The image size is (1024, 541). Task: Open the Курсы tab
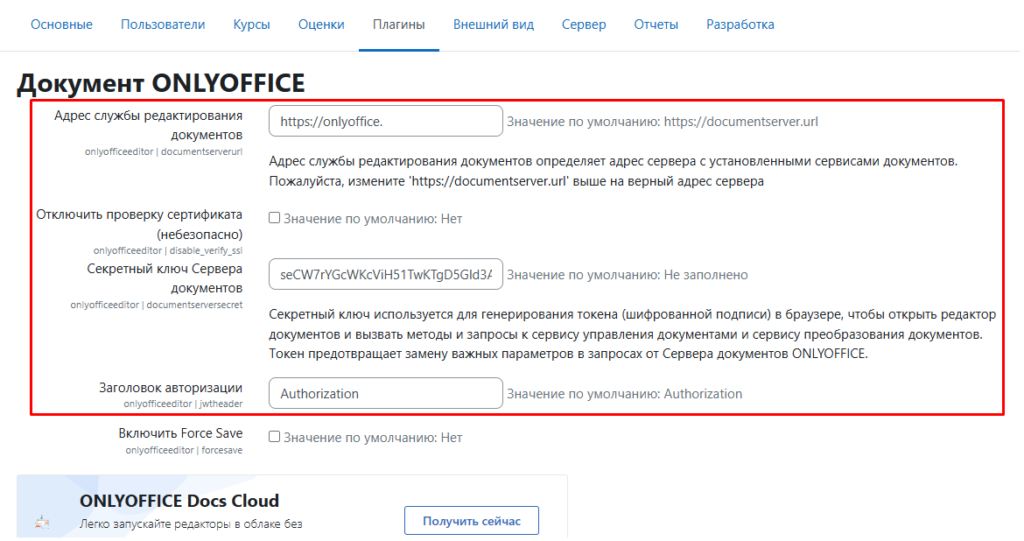[251, 25]
